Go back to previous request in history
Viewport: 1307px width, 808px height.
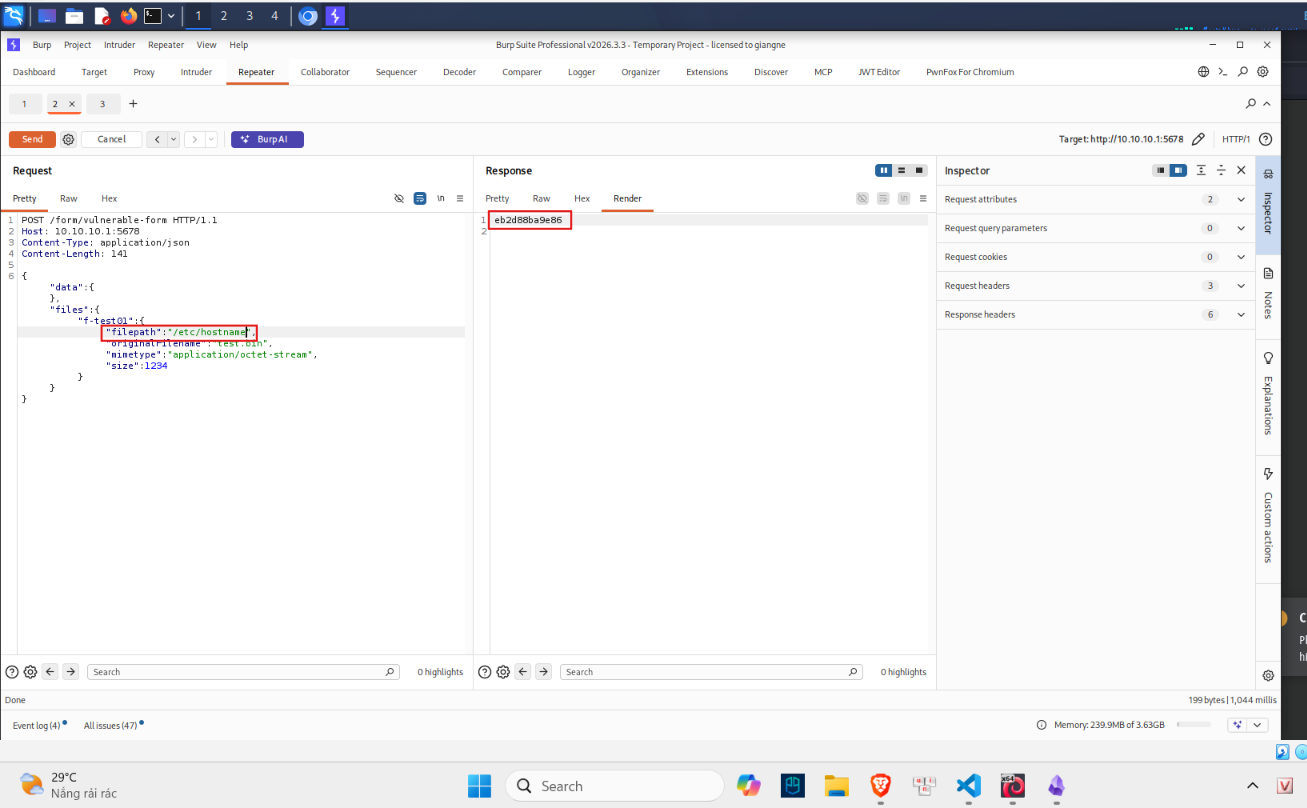[157, 139]
